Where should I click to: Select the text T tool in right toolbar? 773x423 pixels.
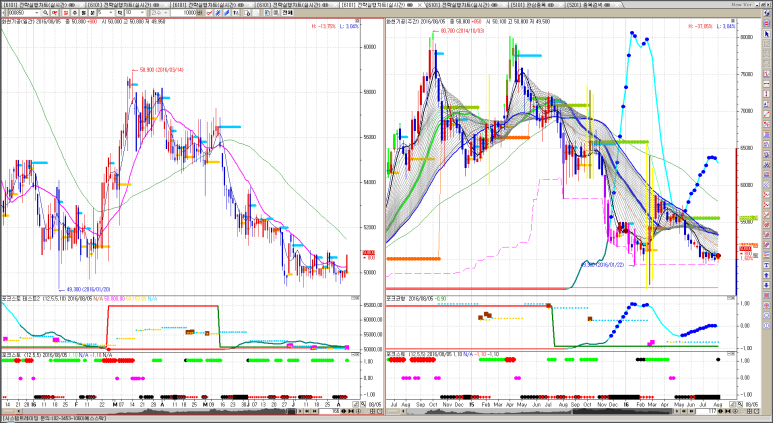tap(767, 265)
